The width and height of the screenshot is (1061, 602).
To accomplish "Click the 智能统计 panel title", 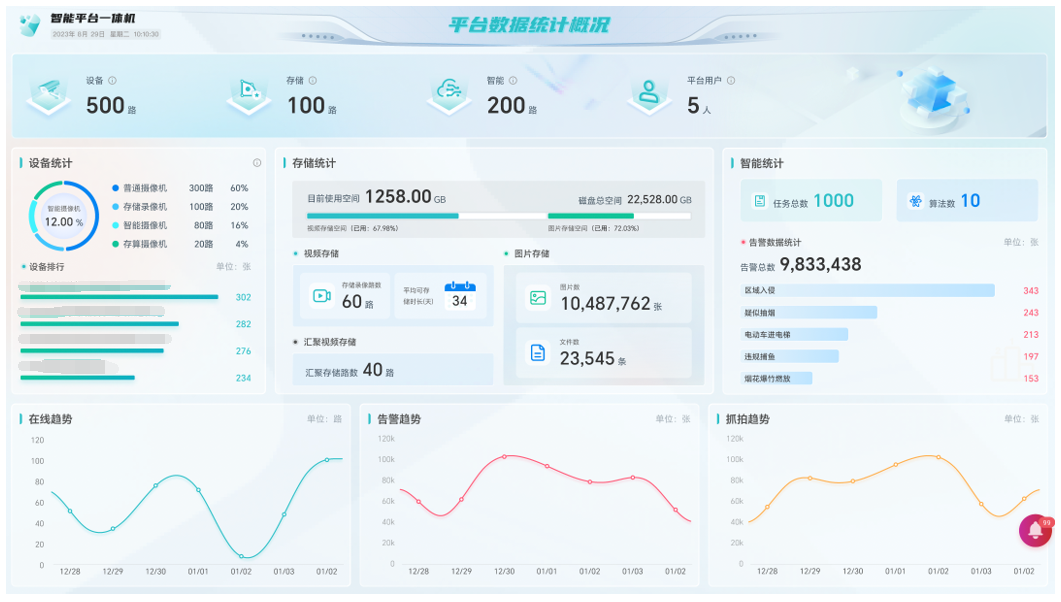I will [x=762, y=163].
